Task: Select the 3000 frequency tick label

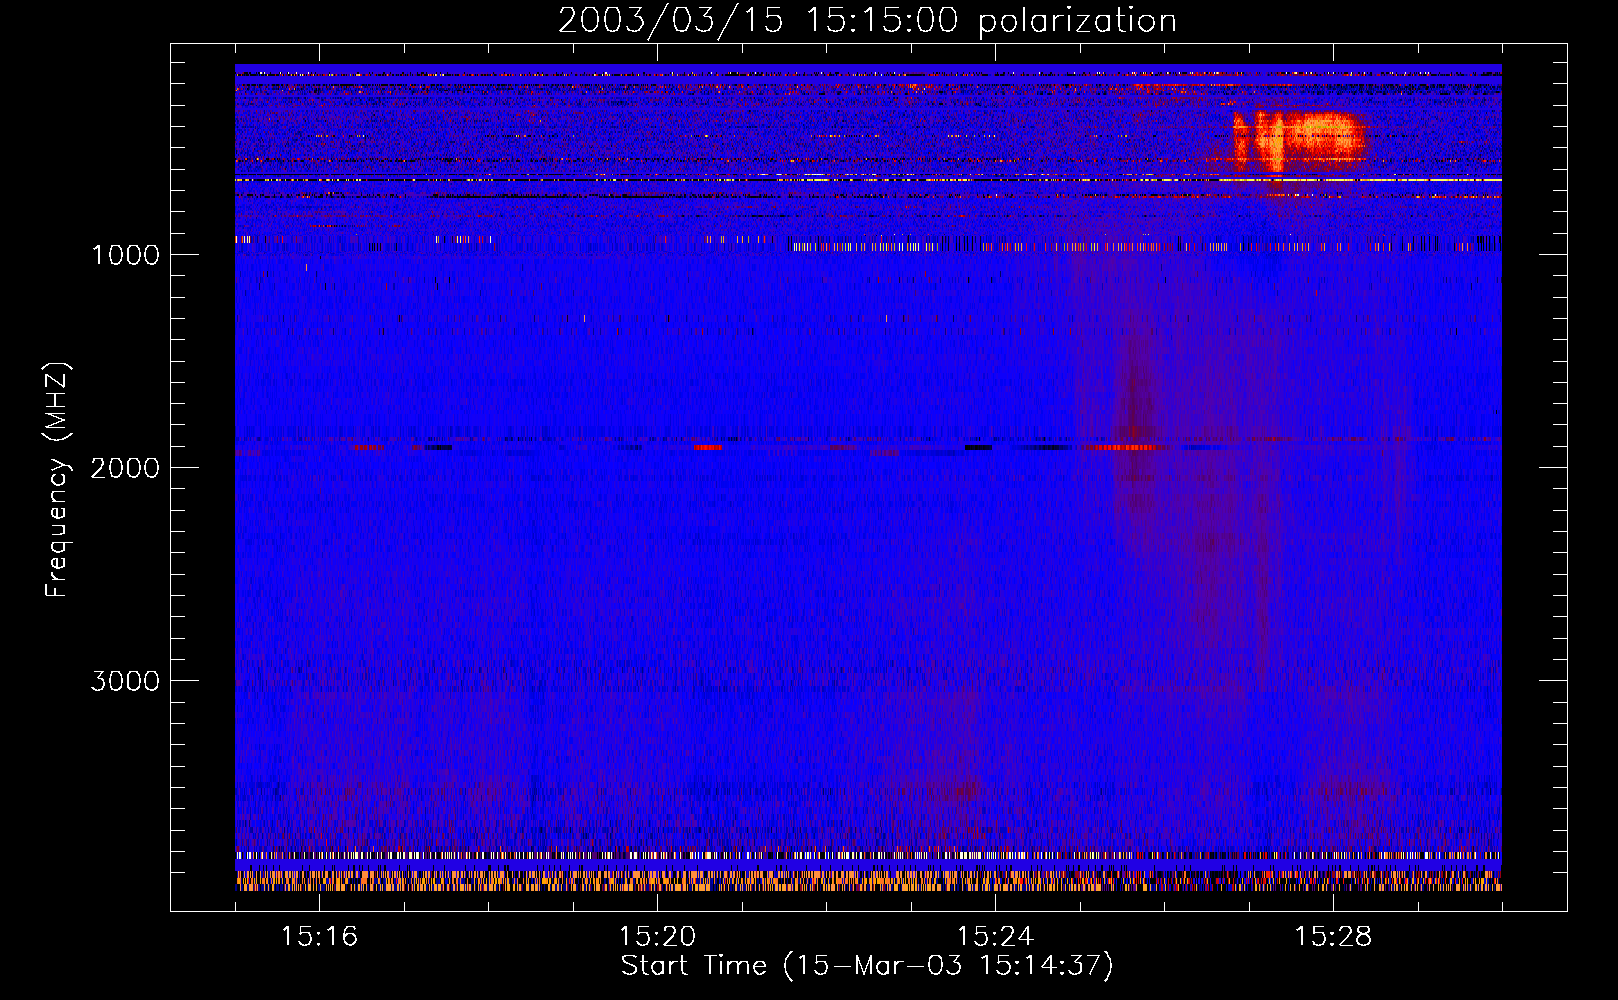Action: tap(125, 681)
